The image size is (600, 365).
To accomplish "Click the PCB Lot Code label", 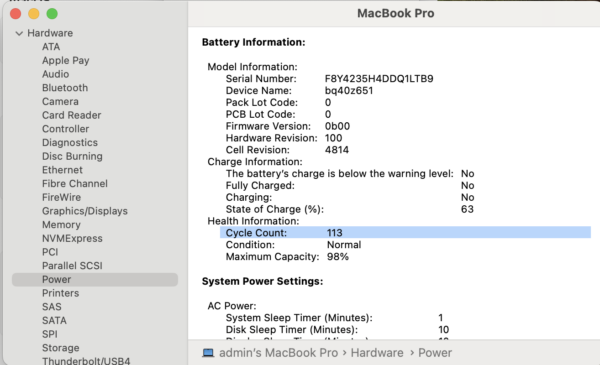I will click(x=260, y=114).
